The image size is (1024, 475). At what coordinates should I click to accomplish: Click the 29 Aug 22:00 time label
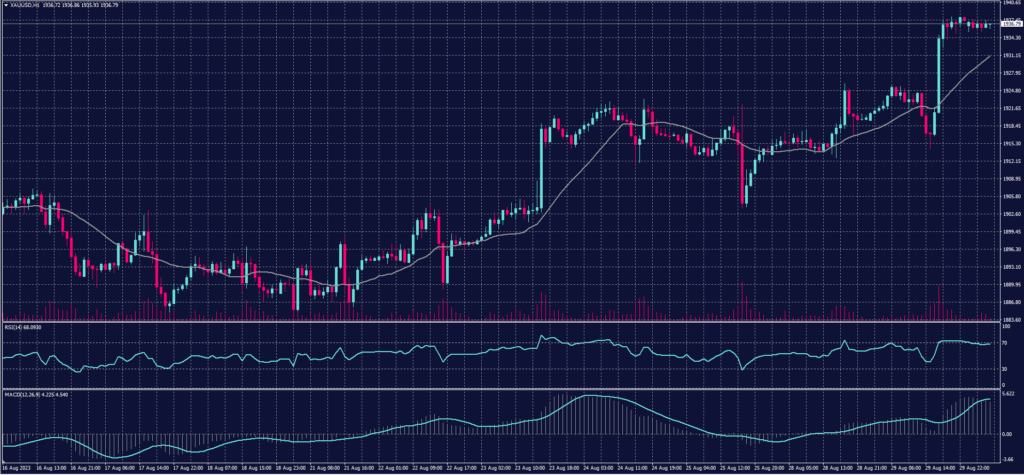tap(977, 467)
